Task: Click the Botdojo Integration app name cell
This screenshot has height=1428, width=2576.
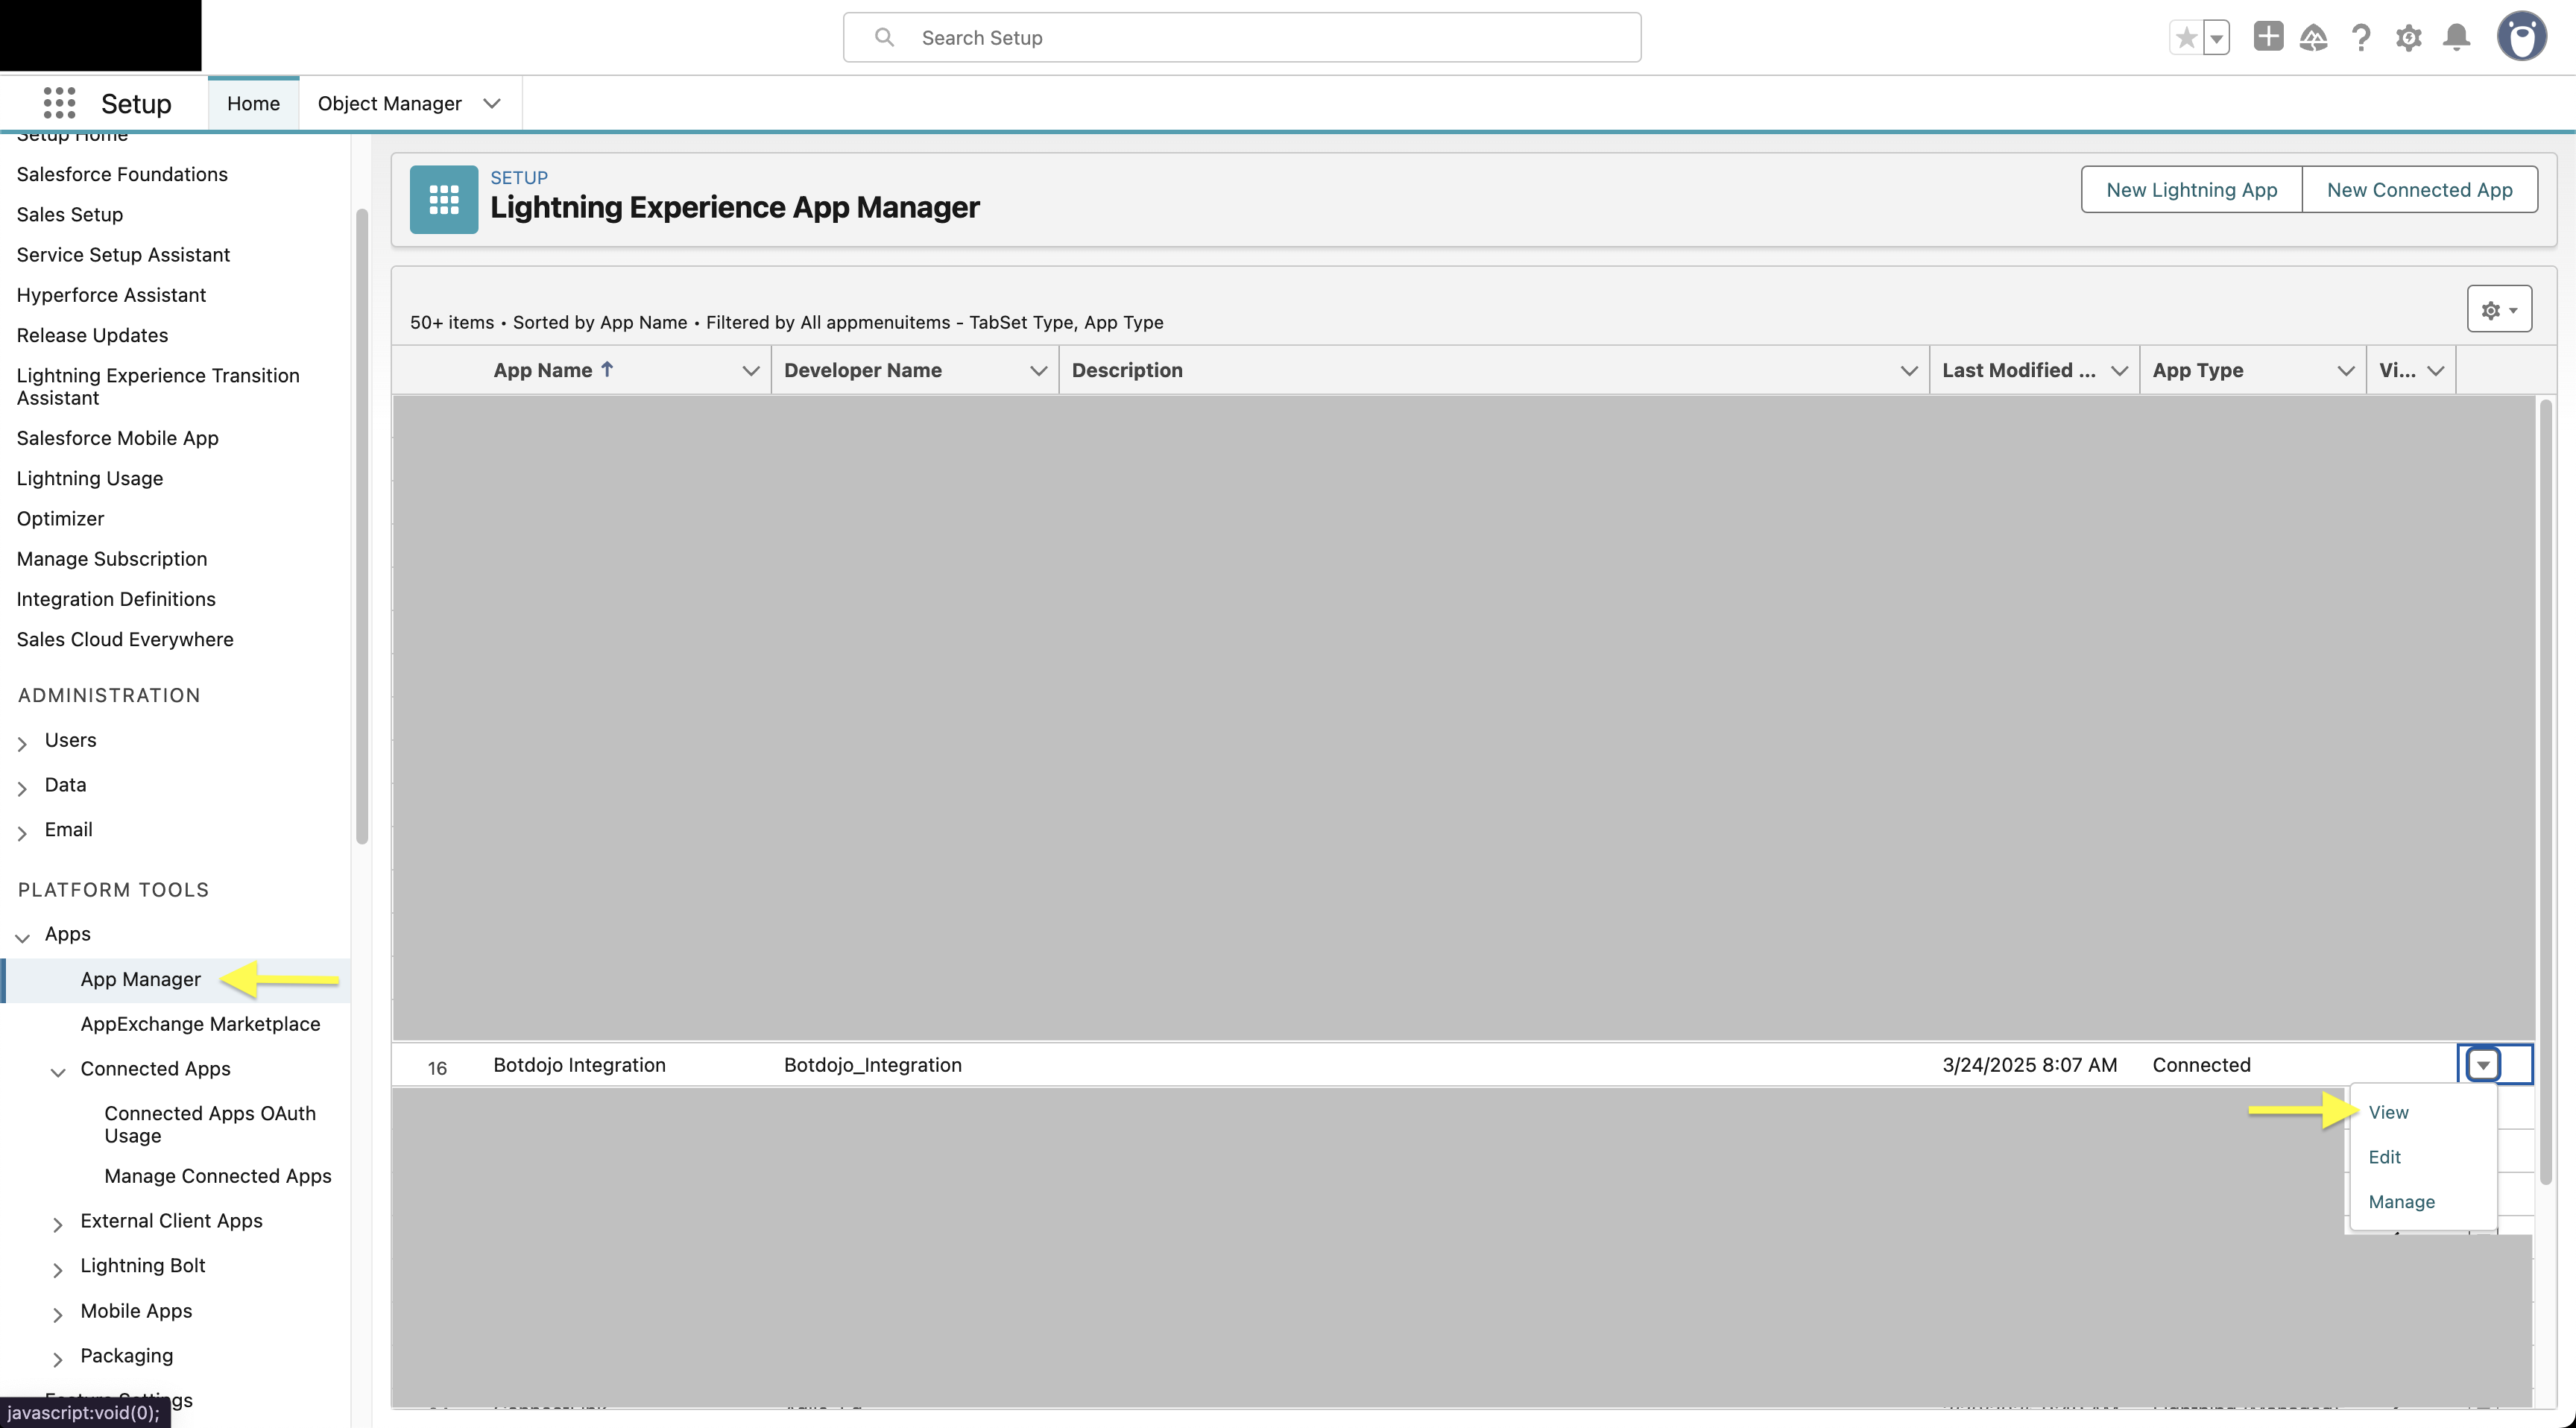Action: coord(579,1065)
